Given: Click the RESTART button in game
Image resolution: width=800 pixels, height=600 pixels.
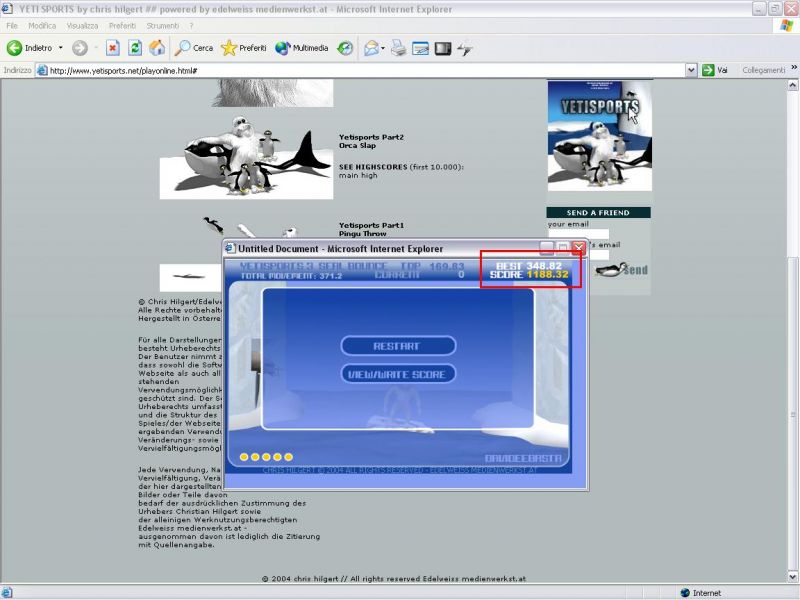Looking at the screenshot, I should [x=397, y=346].
